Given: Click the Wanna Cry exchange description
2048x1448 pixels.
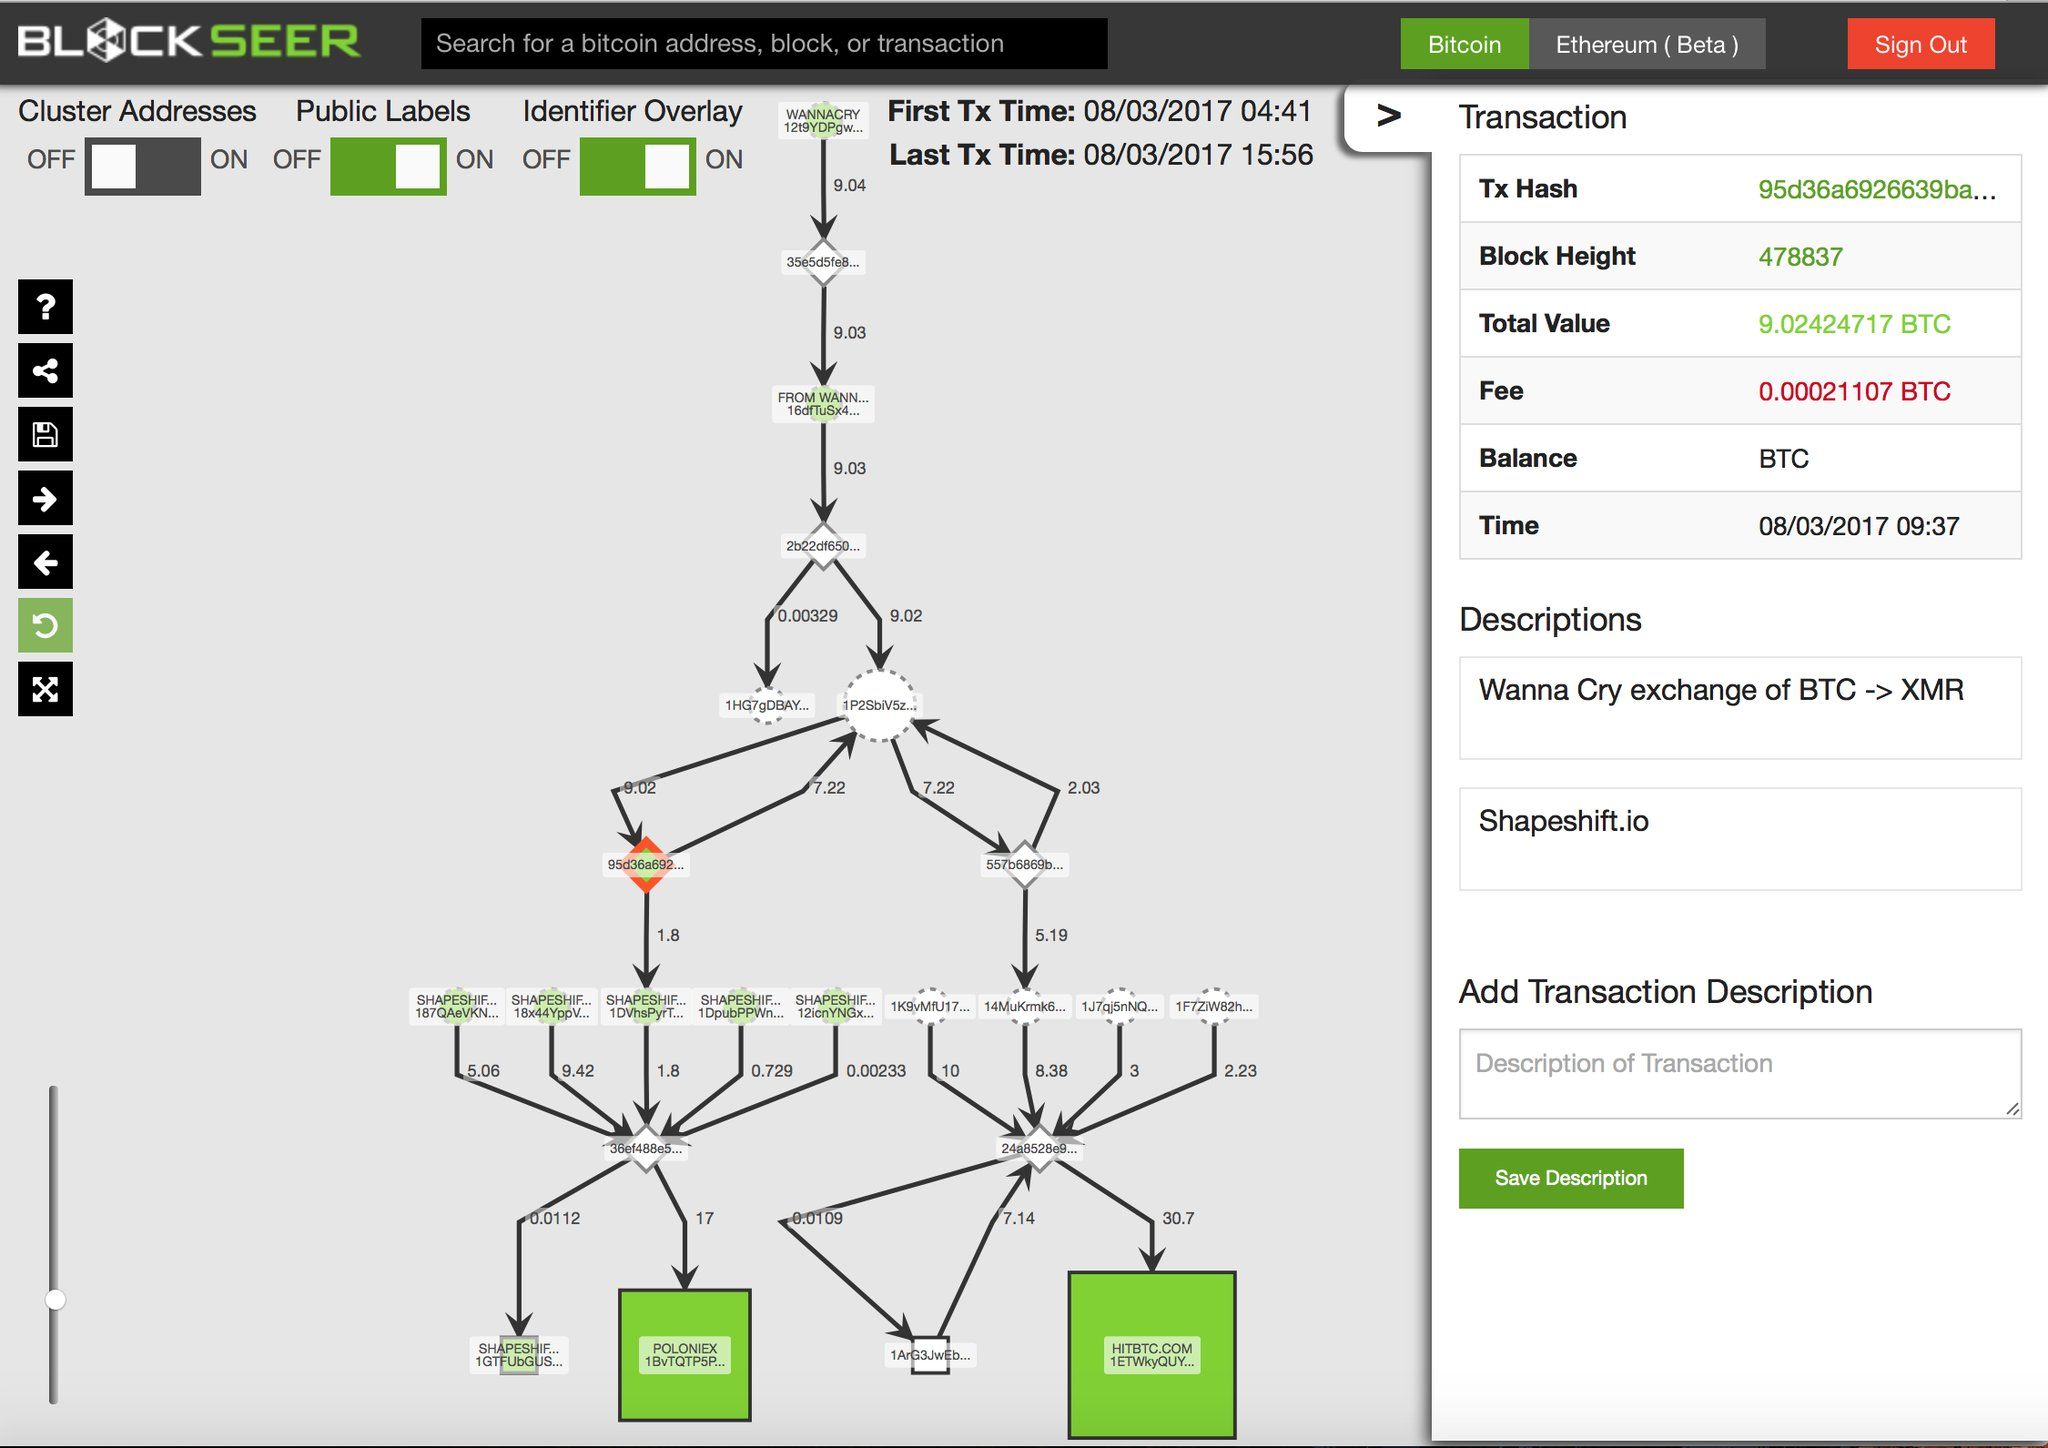Looking at the screenshot, I should [1740, 708].
